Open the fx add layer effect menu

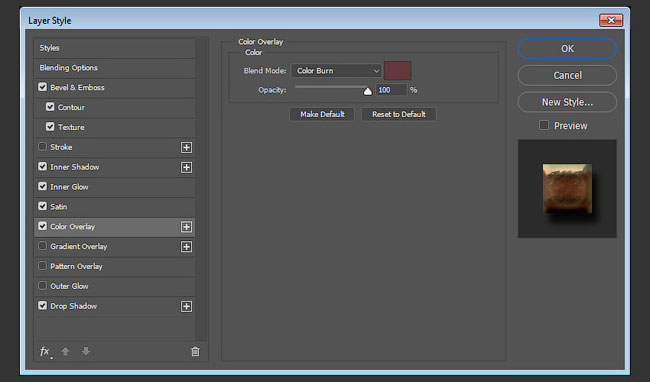(46, 352)
